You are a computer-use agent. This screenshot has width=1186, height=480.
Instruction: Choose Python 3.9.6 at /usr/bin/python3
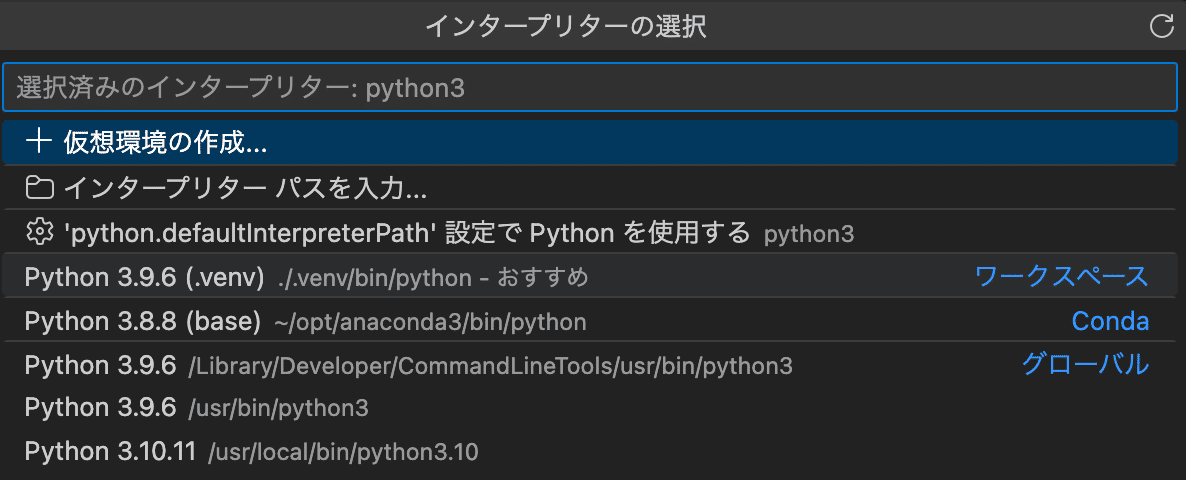[x=100, y=408]
